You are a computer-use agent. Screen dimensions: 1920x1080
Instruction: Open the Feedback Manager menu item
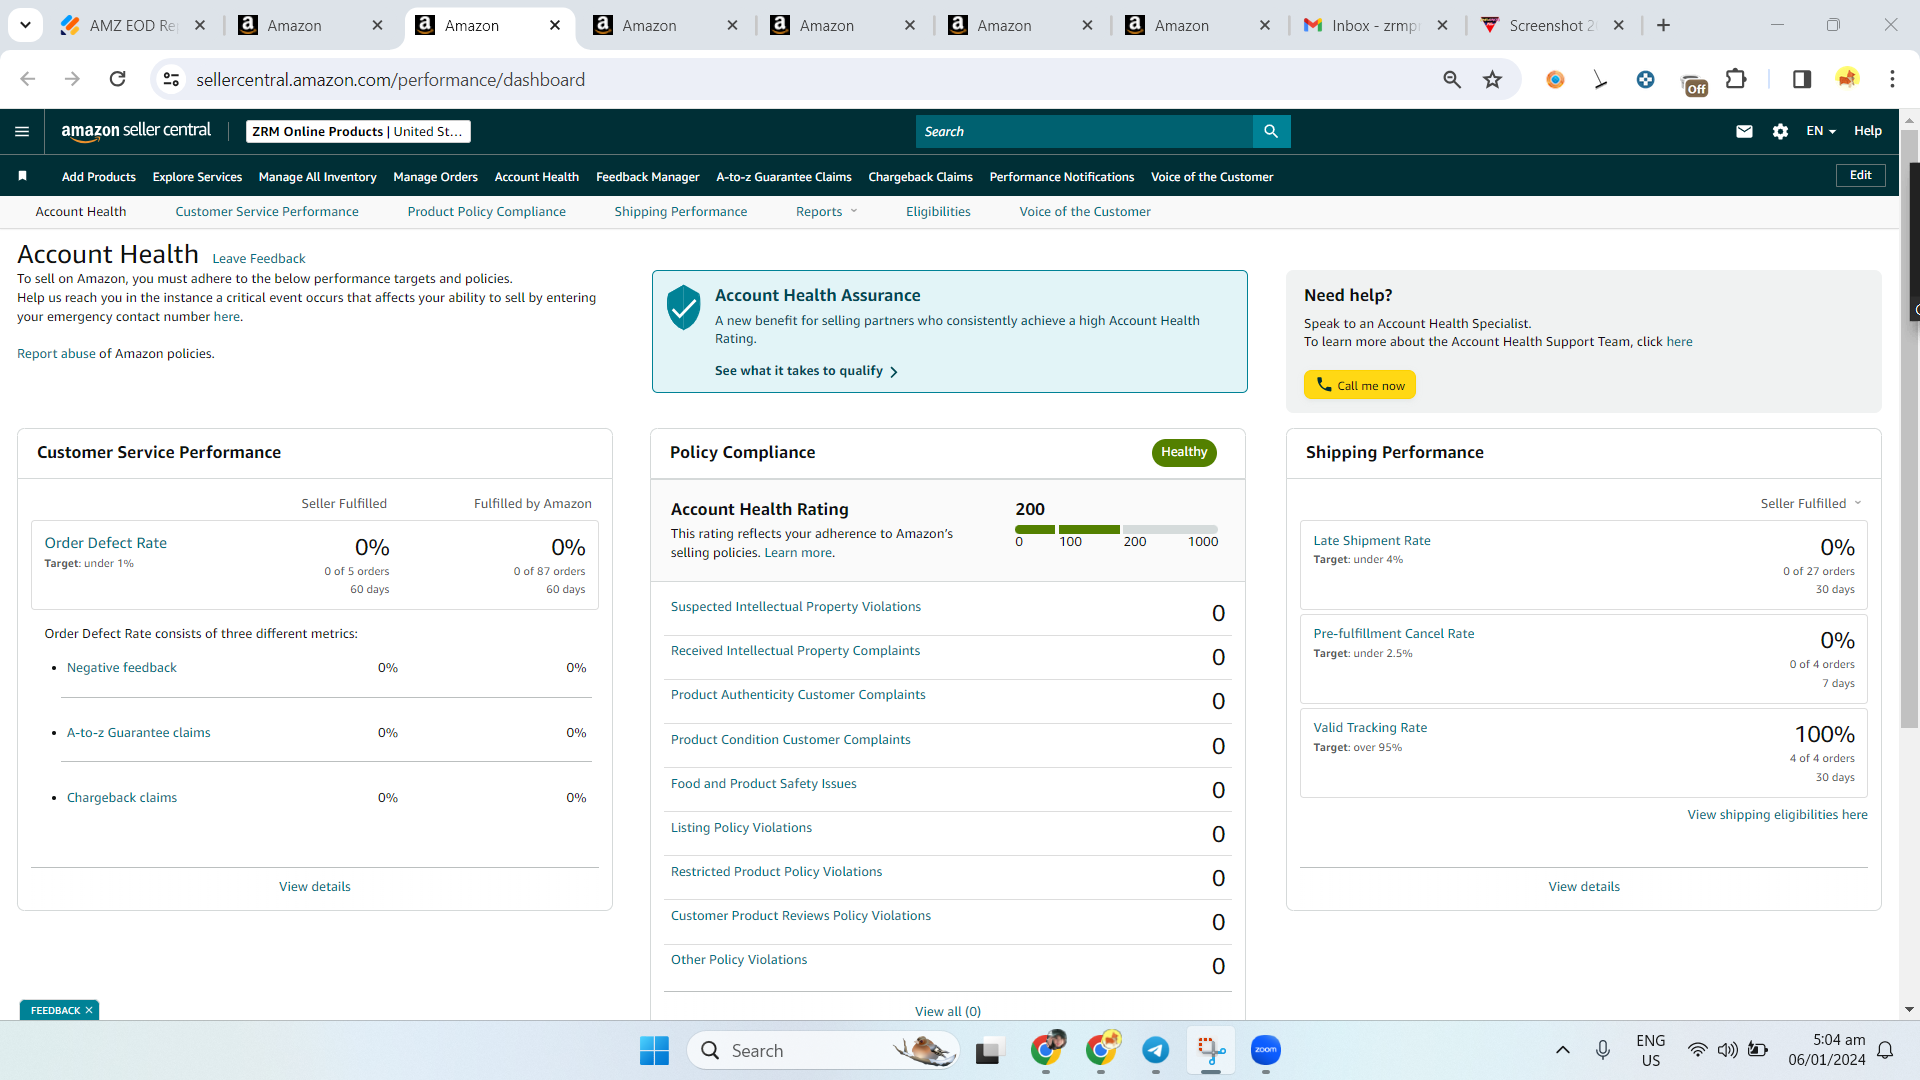pos(648,177)
